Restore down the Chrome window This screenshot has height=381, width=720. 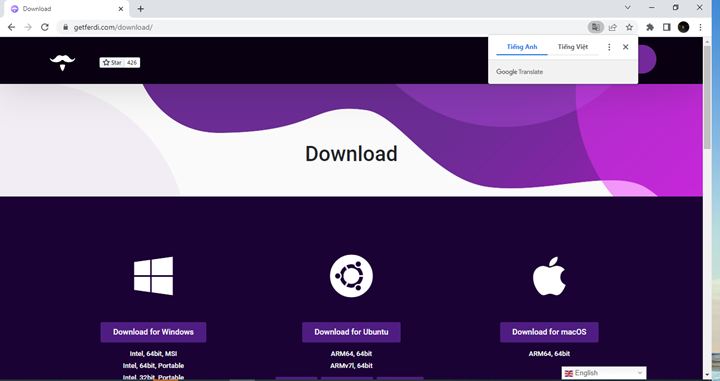tap(675, 7)
